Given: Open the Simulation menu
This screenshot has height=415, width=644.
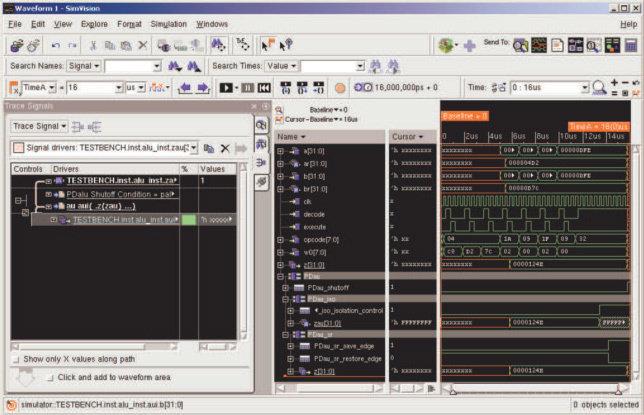Looking at the screenshot, I should tap(168, 24).
